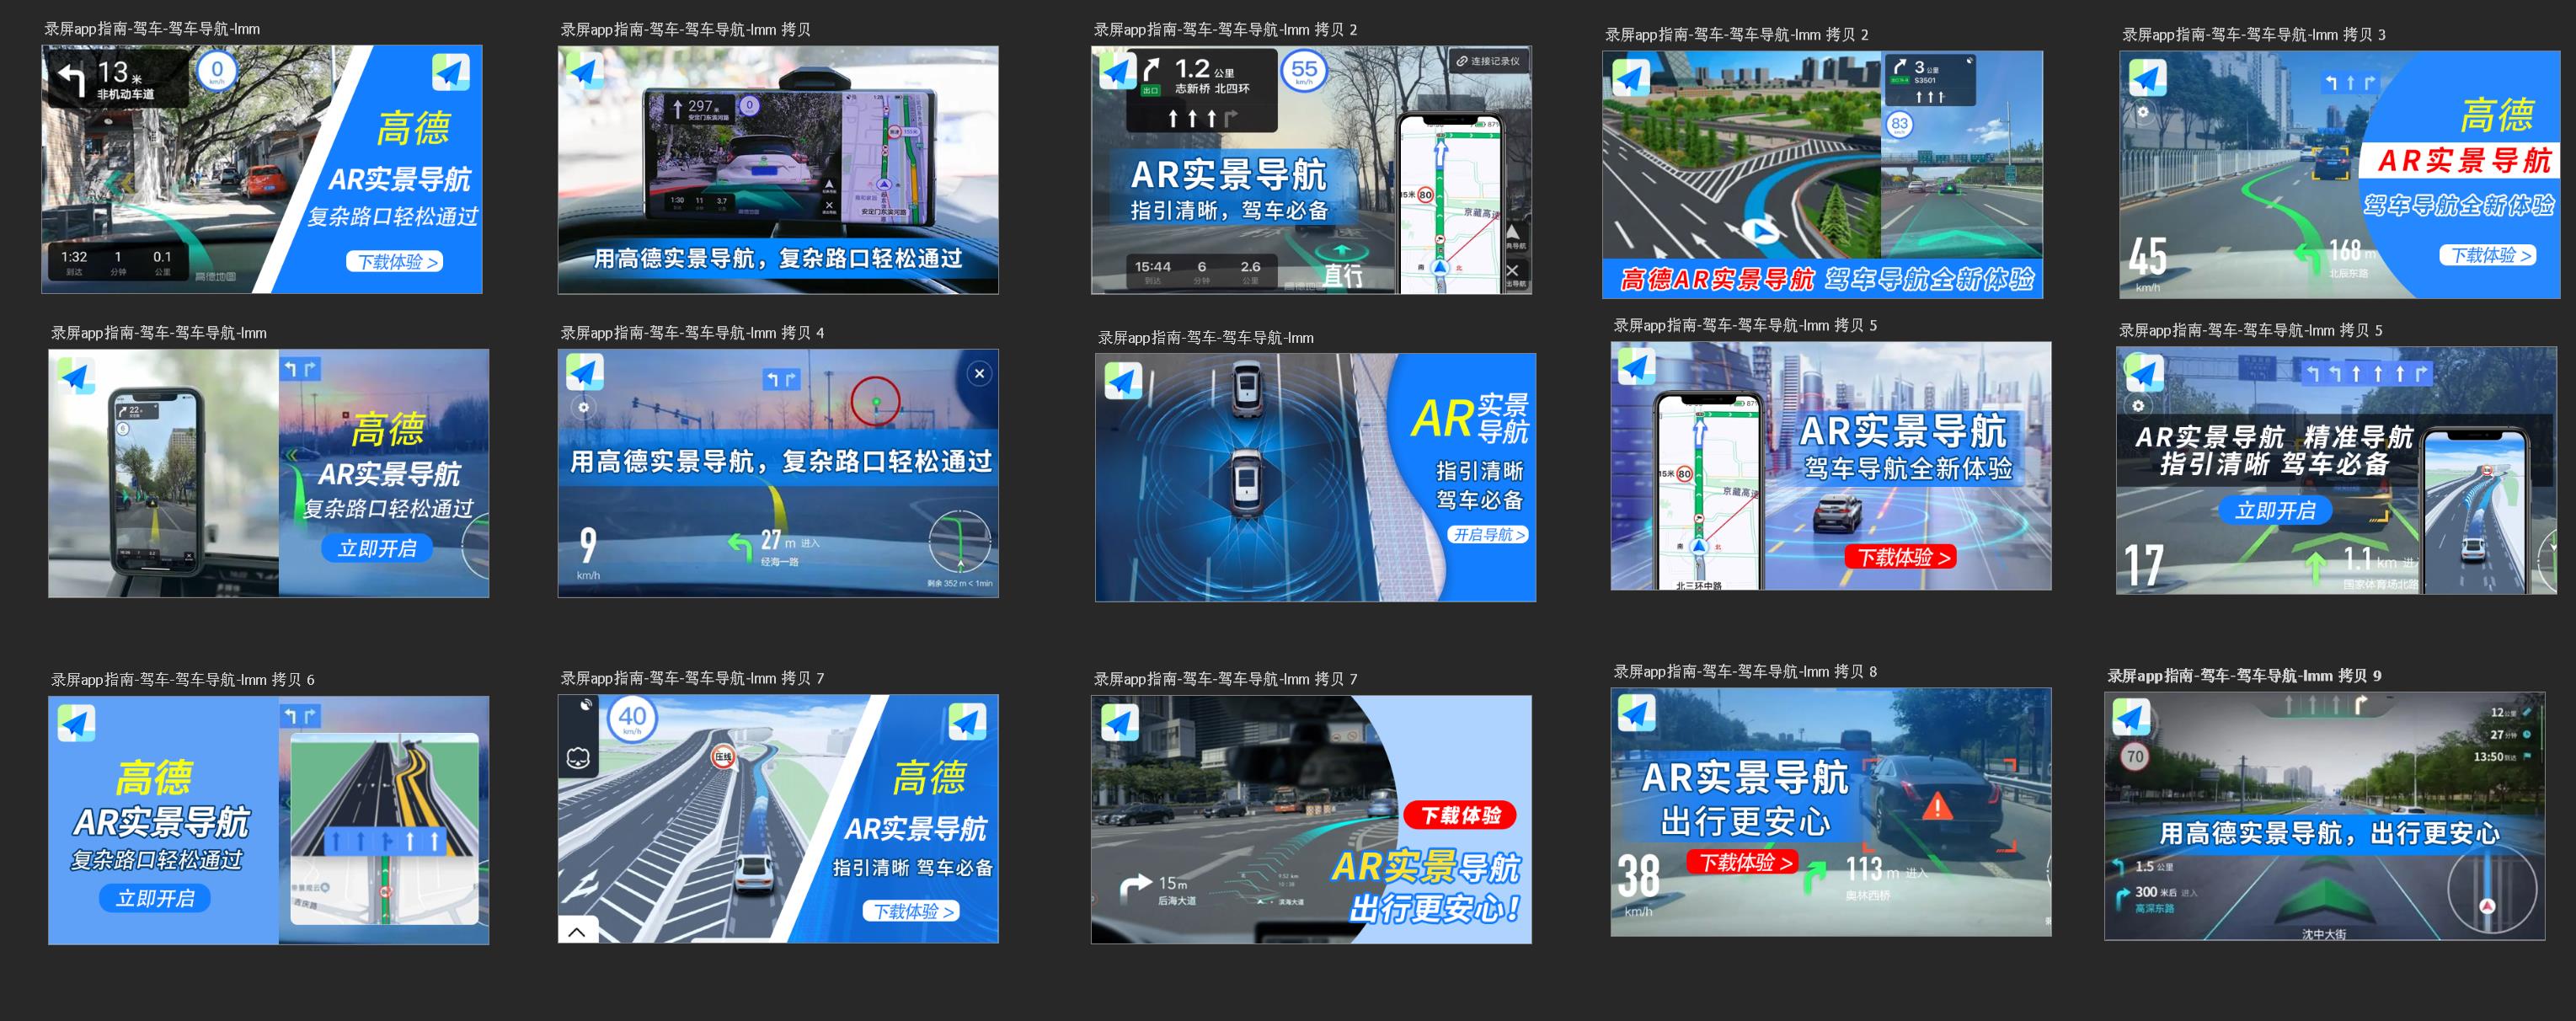Click the blue speed circle showing 0
The height and width of the screenshot is (1021, 2576).
click(x=217, y=72)
